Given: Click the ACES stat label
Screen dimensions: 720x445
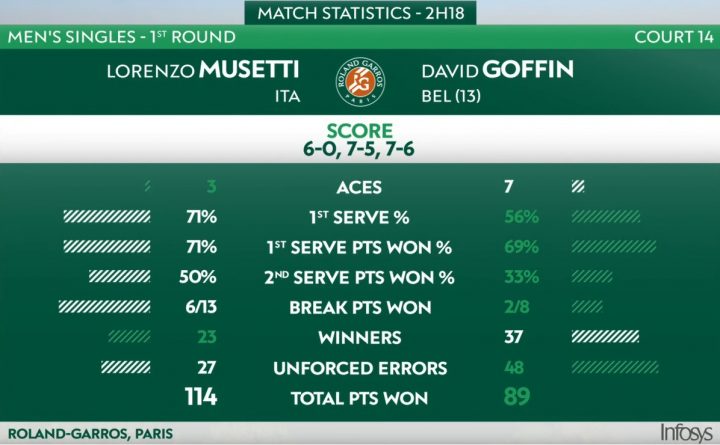Looking at the screenshot, I should point(359,187).
